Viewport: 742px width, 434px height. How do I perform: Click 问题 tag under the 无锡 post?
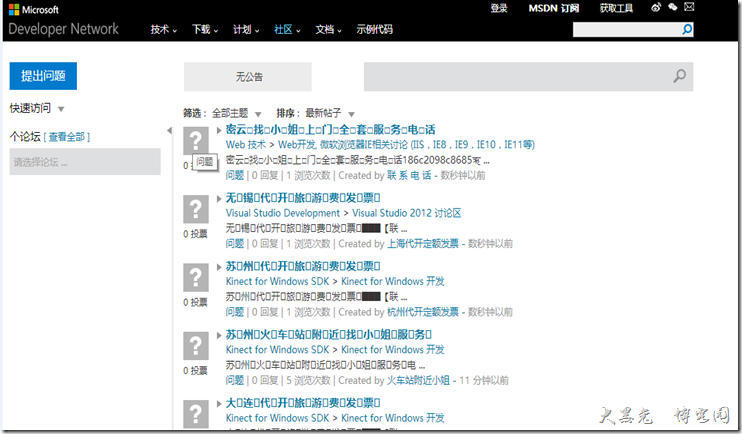click(235, 244)
